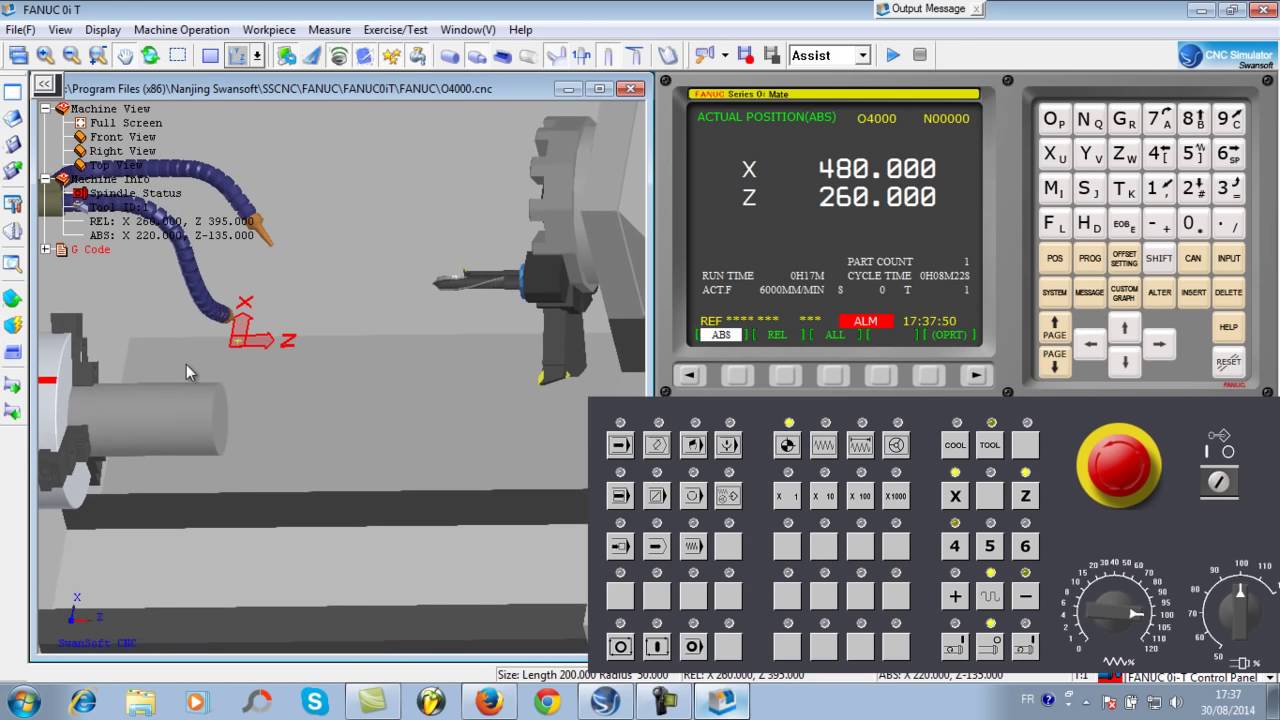The height and width of the screenshot is (720, 1280).
Task: Click the handwheel mode machine button
Action: click(x=896, y=445)
